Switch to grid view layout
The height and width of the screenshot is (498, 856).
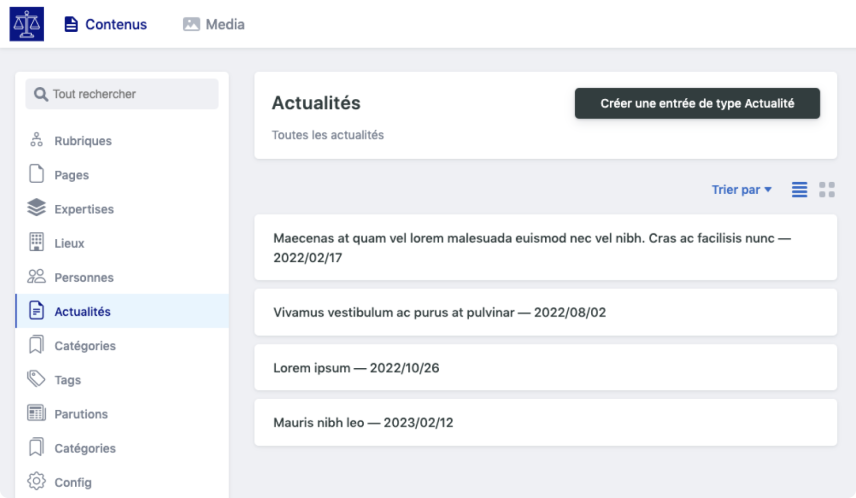pos(827,189)
